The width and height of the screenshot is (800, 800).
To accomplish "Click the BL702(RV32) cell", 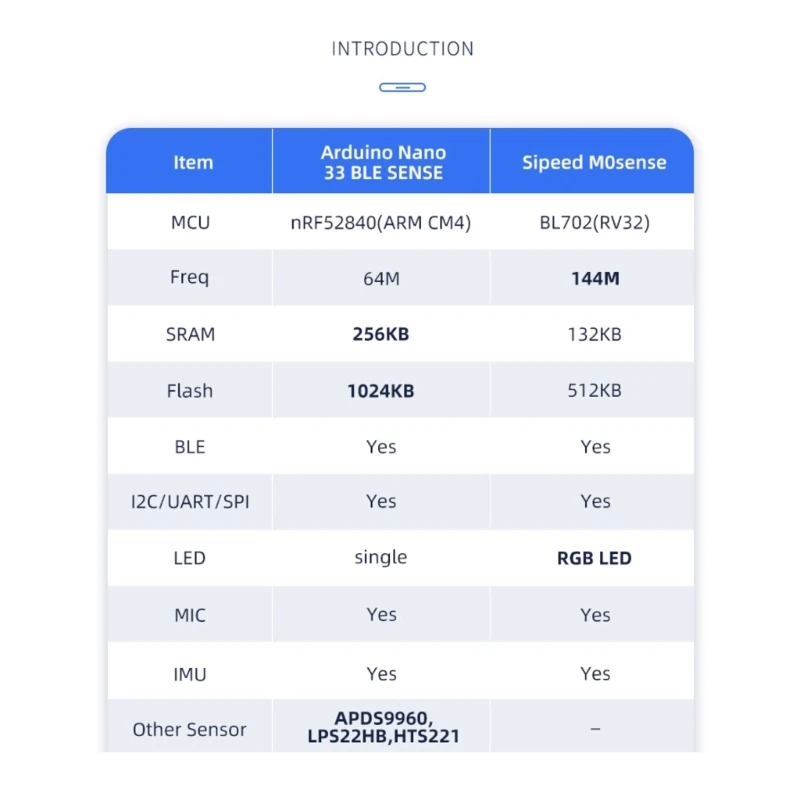I will click(594, 222).
